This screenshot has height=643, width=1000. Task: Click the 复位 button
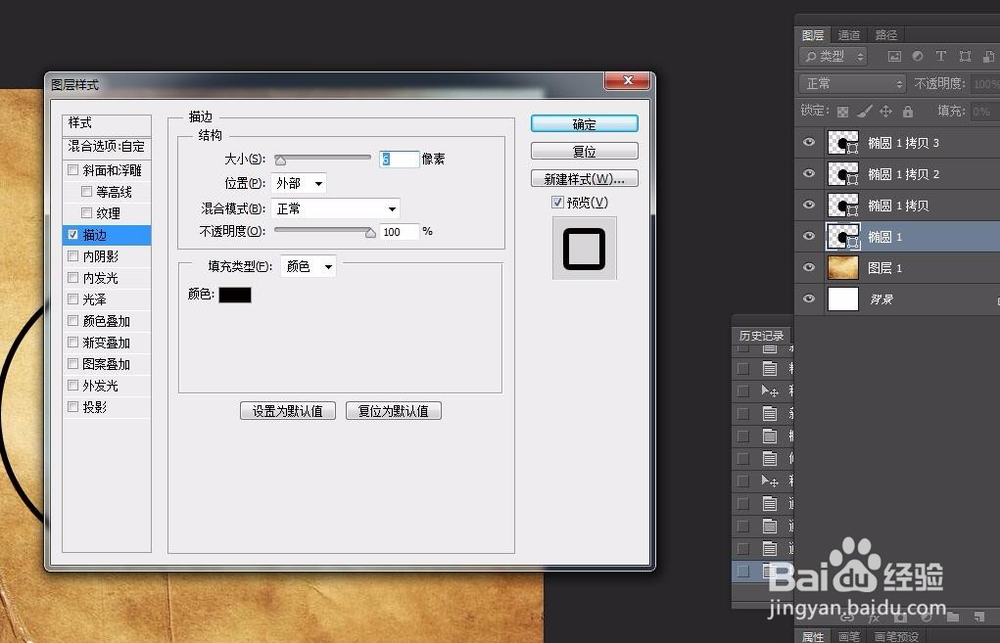coord(584,151)
